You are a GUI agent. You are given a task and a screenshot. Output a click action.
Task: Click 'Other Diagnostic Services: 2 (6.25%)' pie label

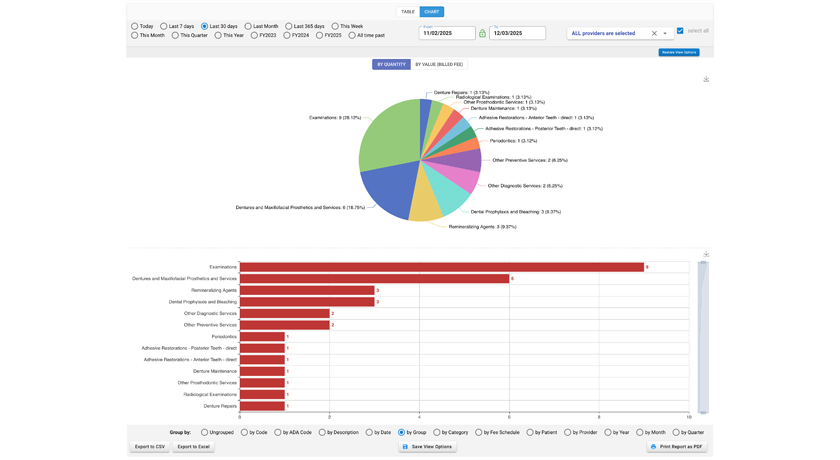pos(525,186)
